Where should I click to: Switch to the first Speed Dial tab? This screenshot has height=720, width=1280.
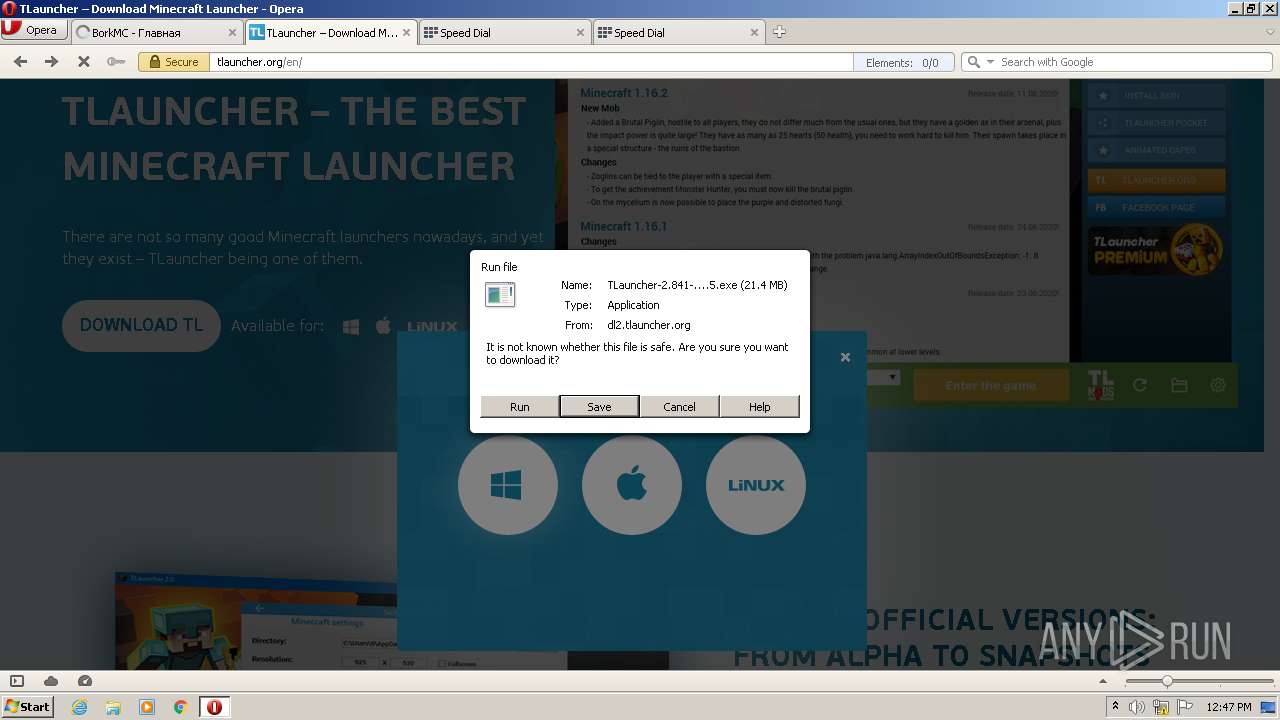pos(504,32)
